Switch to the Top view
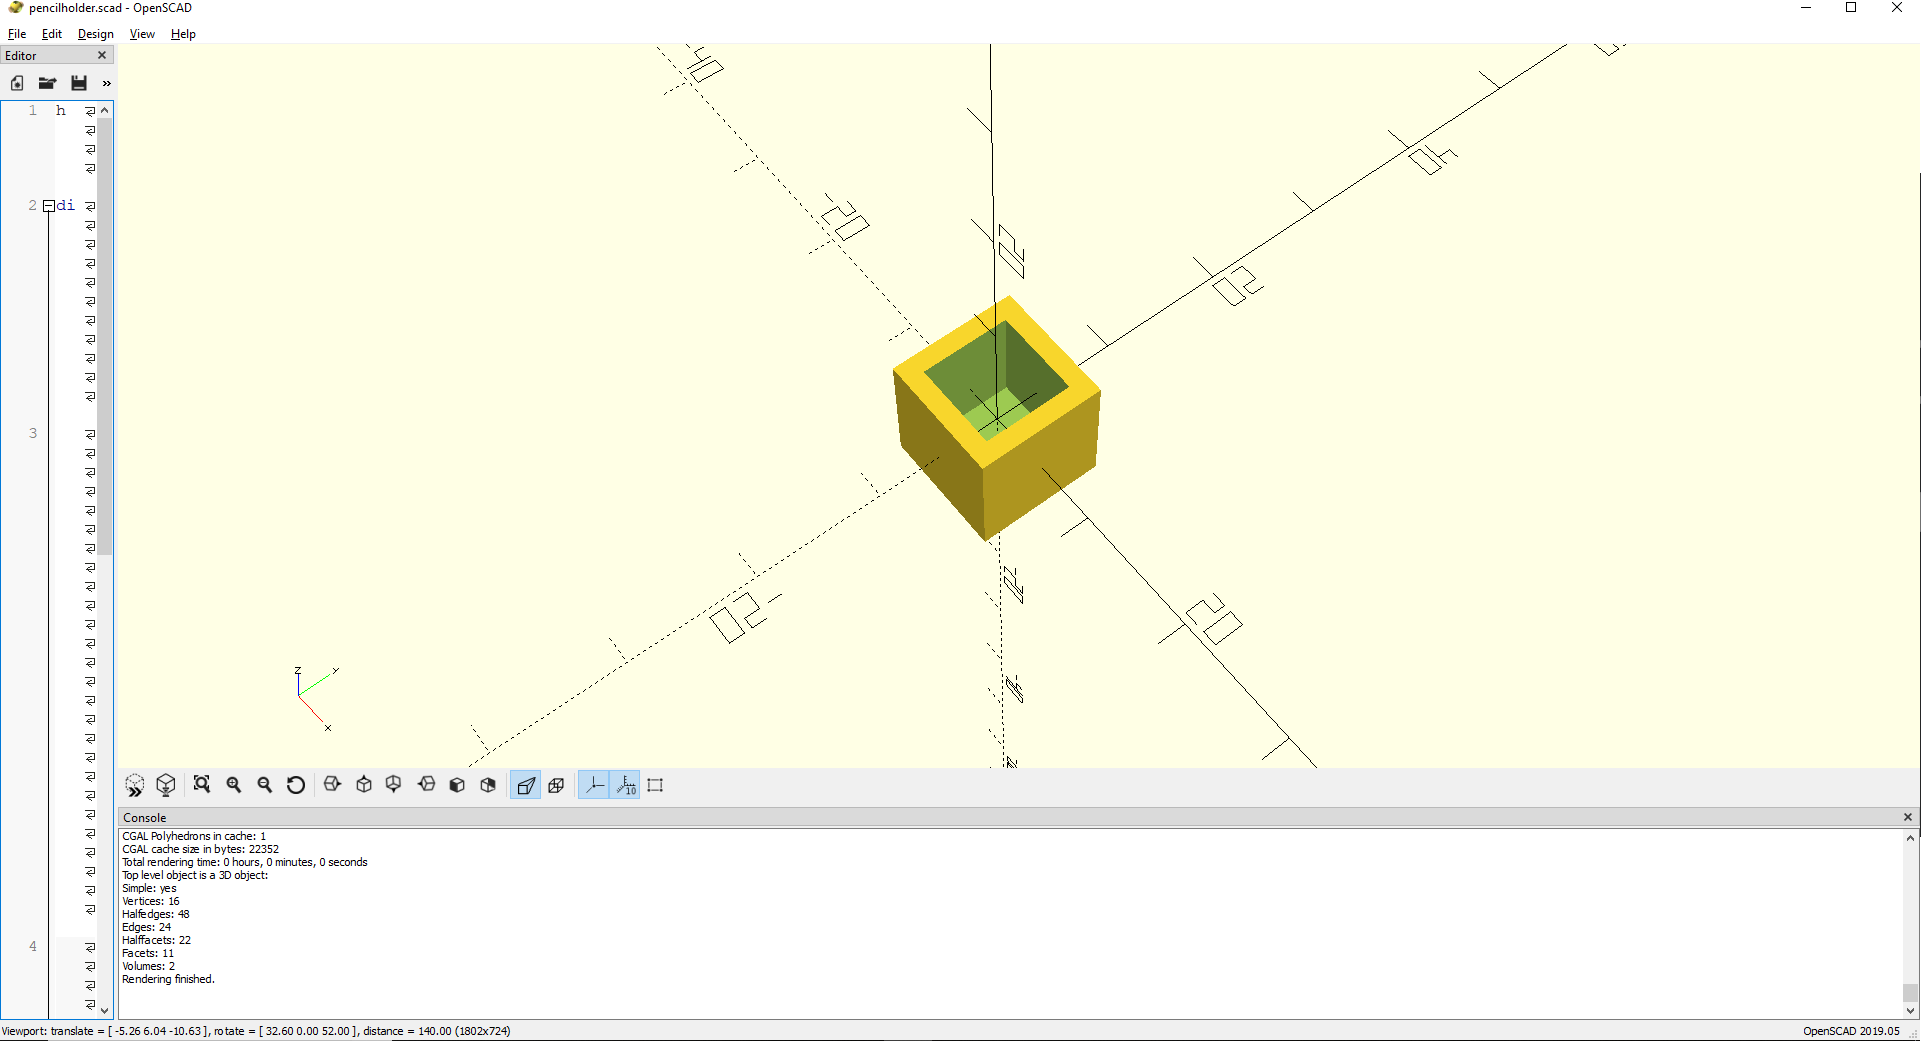 click(x=364, y=785)
